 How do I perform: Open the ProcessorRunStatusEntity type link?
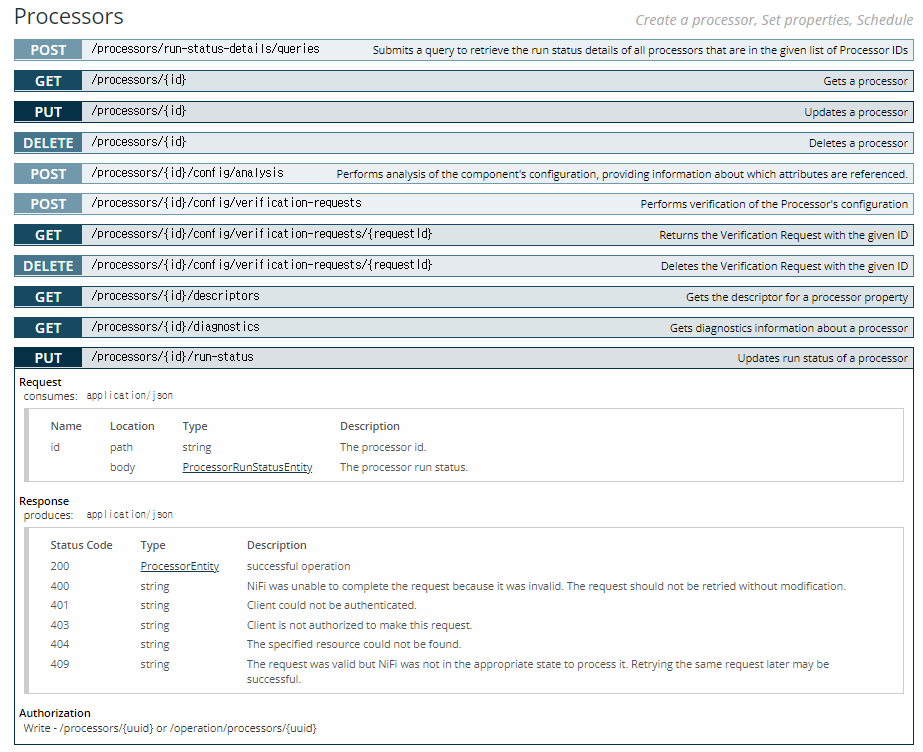click(x=247, y=467)
